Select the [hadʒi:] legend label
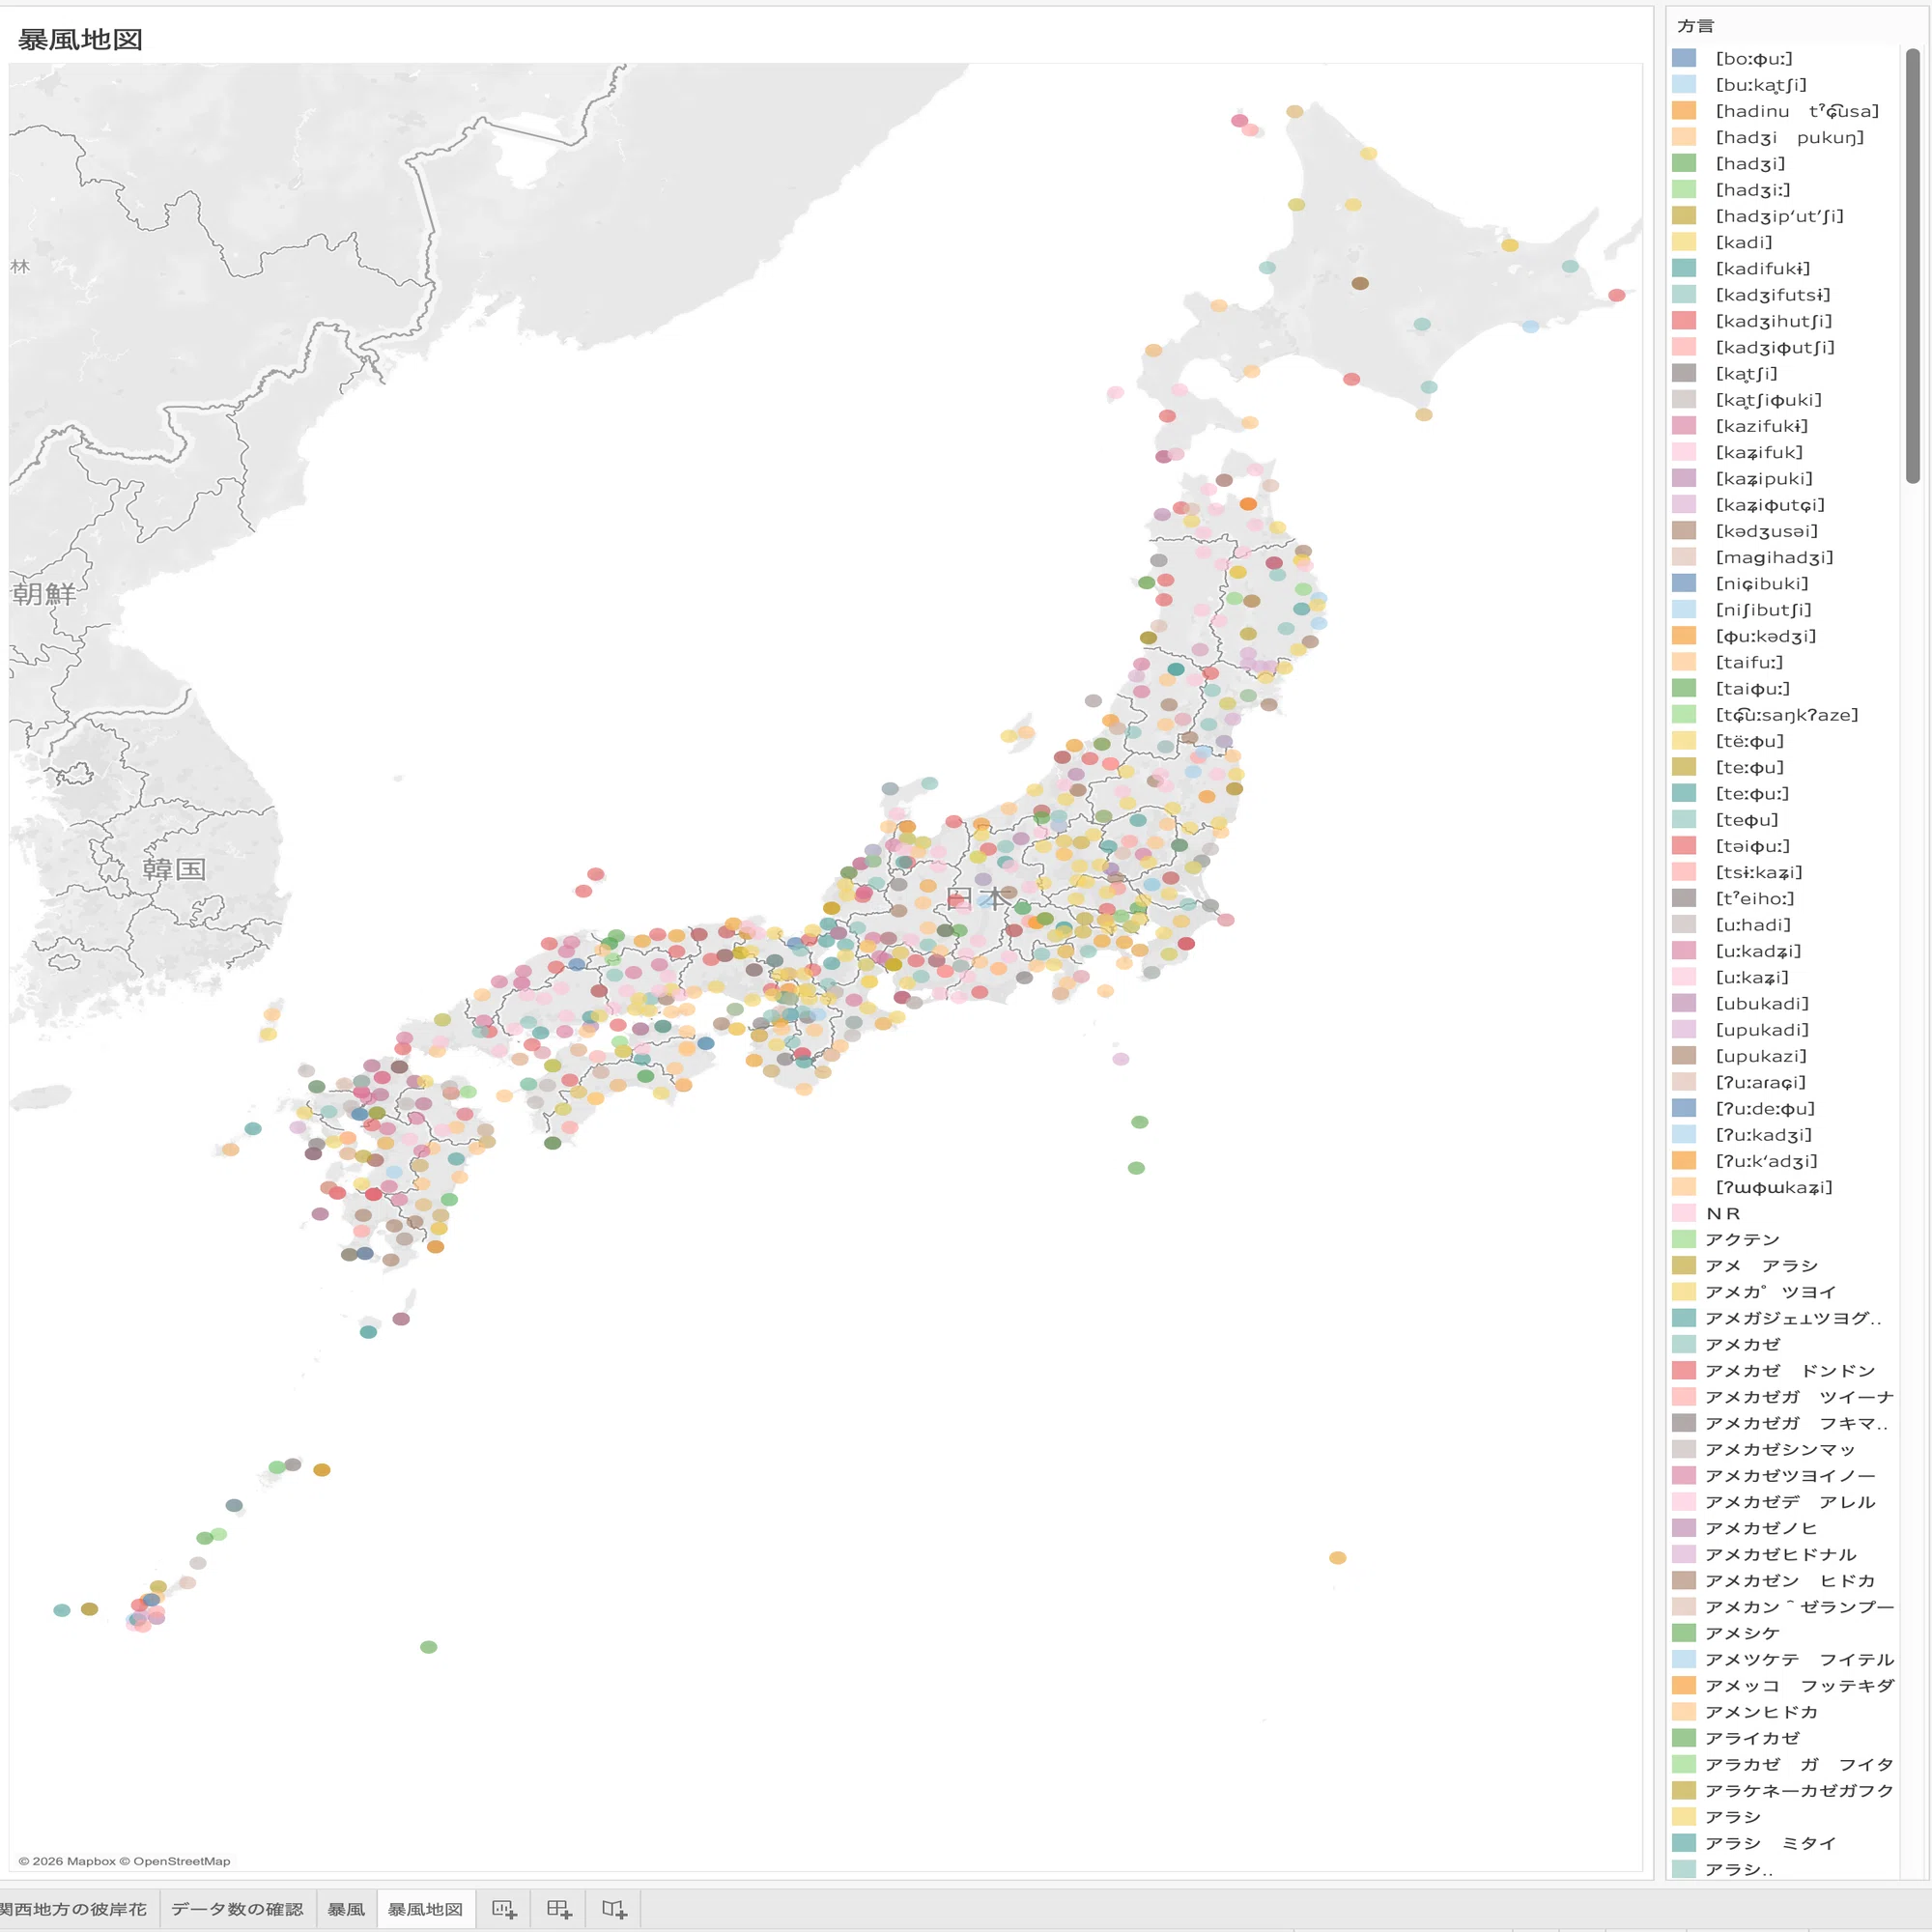The height and width of the screenshot is (1932, 1932). pos(1753,190)
